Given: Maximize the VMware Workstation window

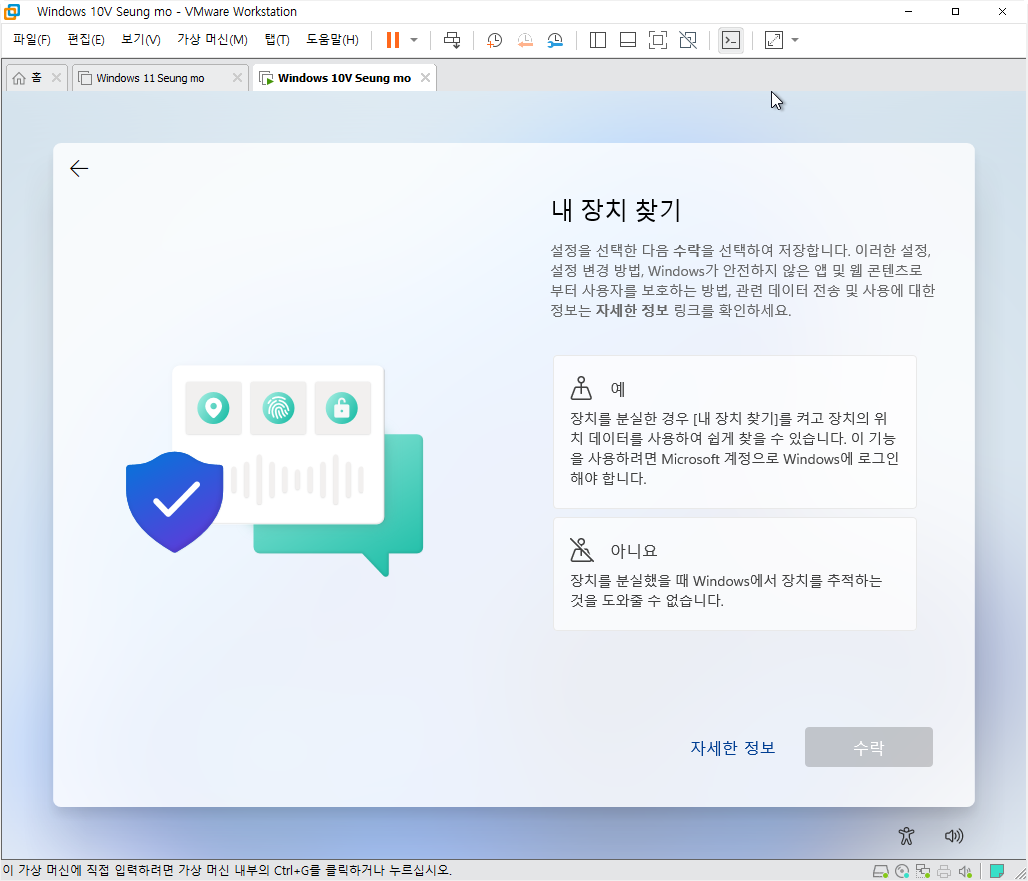Looking at the screenshot, I should 955,12.
